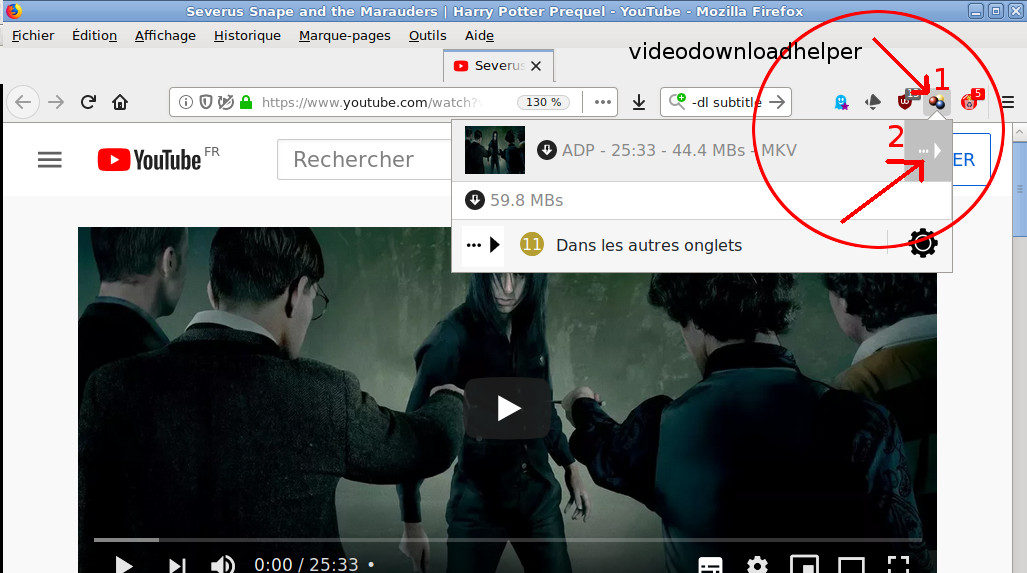Reload the current YouTube page

88,102
